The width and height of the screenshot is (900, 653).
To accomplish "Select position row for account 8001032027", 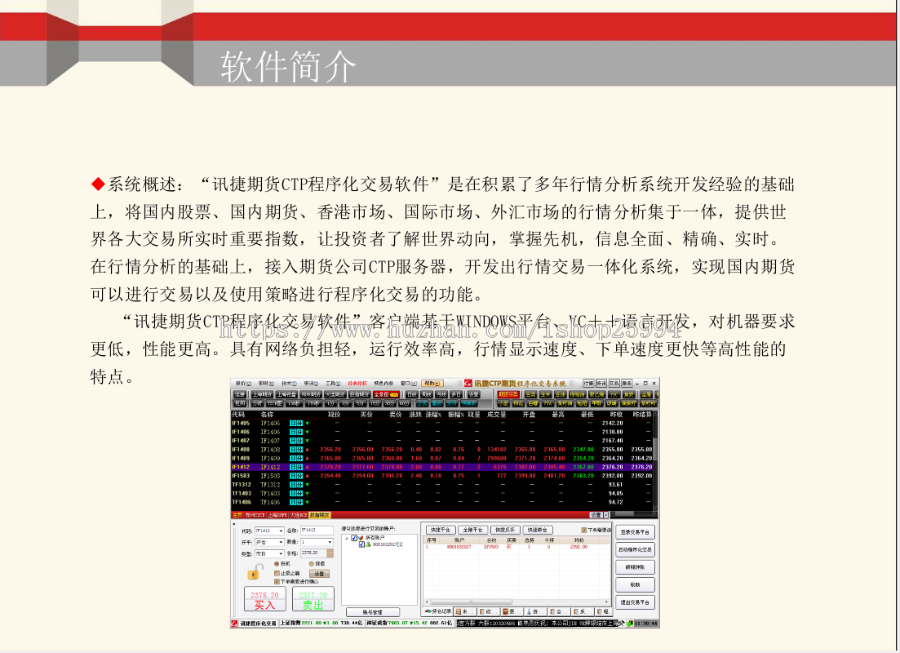I will pyautogui.click(x=515, y=547).
